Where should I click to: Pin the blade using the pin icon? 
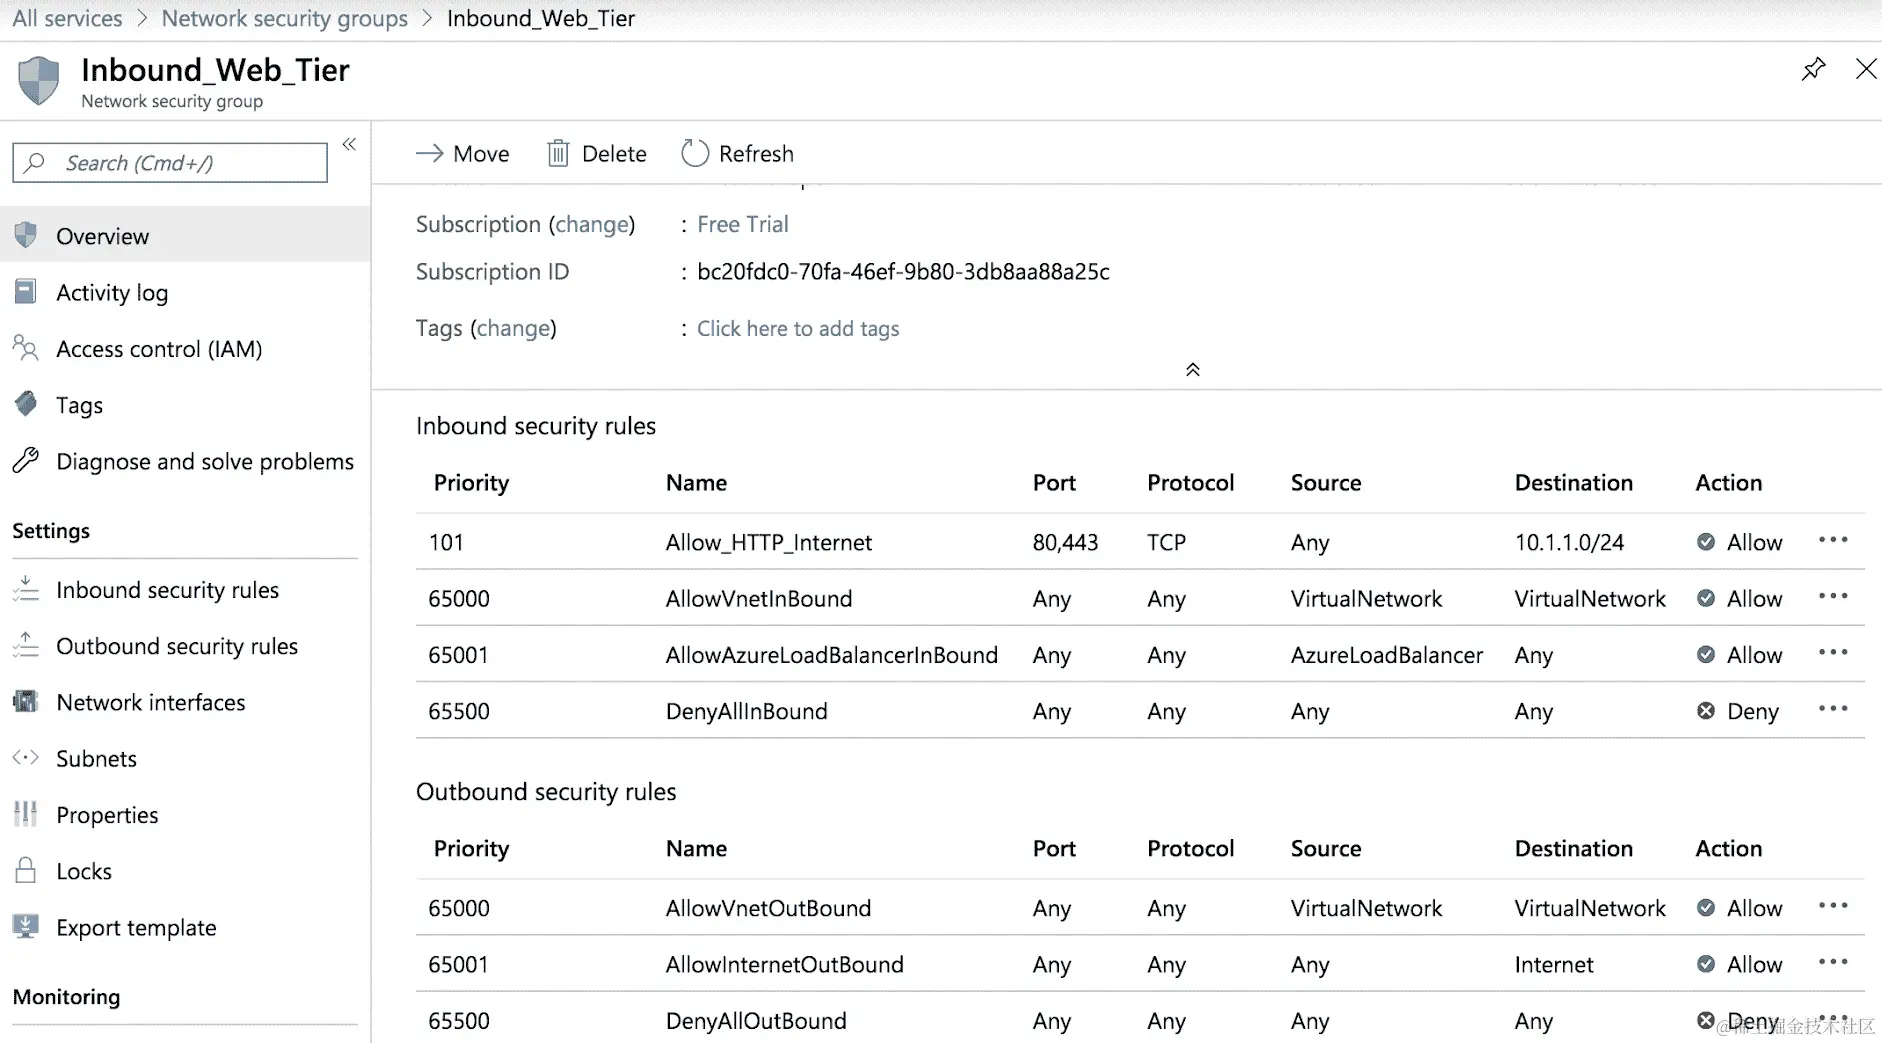(x=1813, y=69)
